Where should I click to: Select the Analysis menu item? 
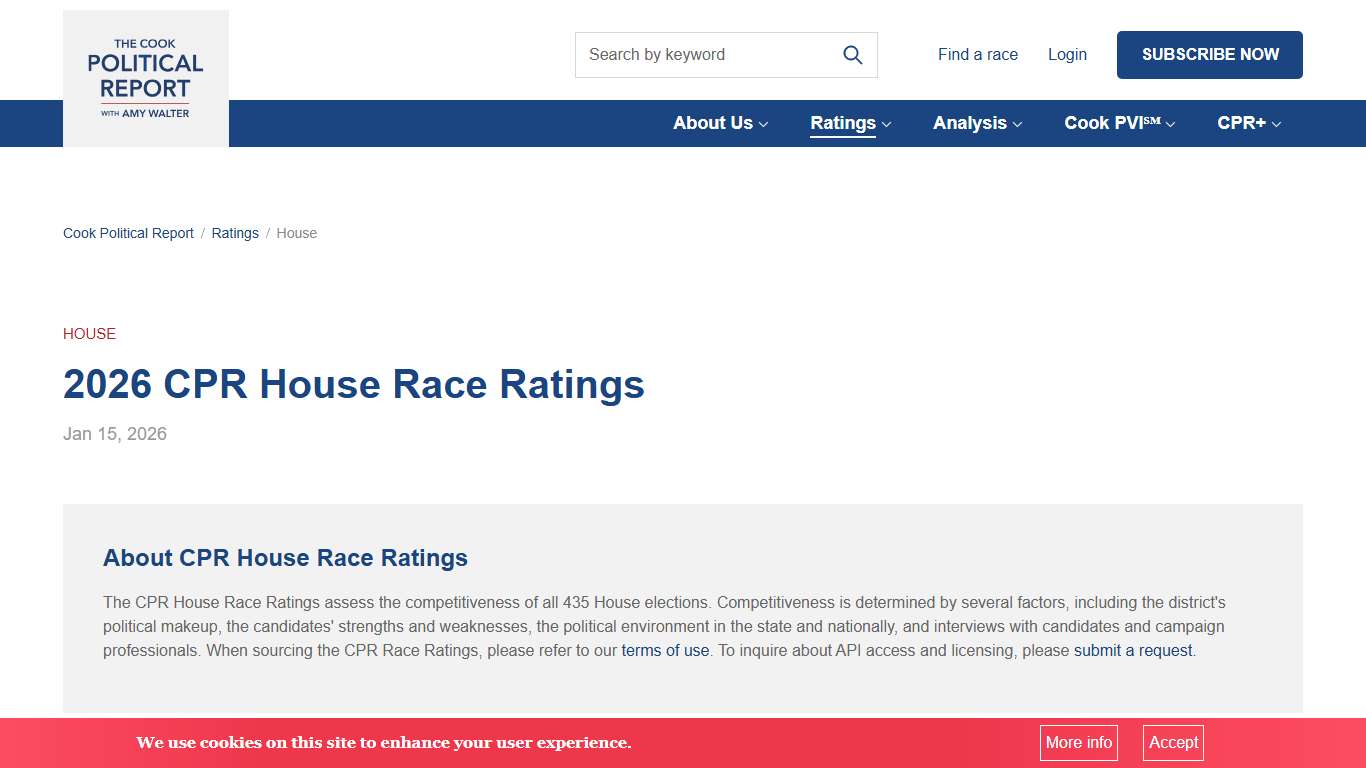970,123
